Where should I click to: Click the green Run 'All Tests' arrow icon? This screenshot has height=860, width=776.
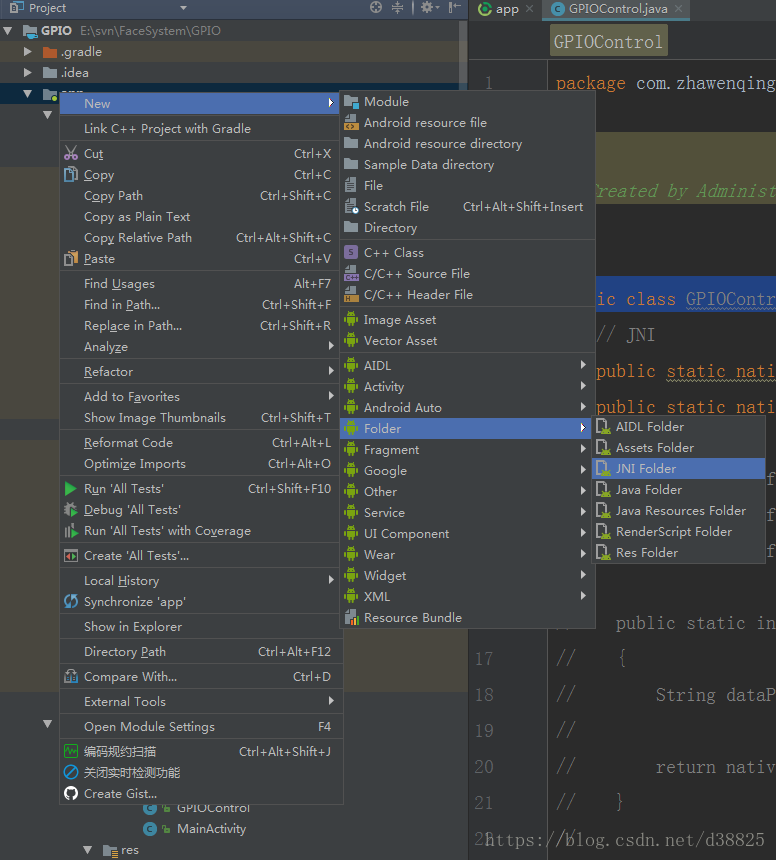(71, 488)
